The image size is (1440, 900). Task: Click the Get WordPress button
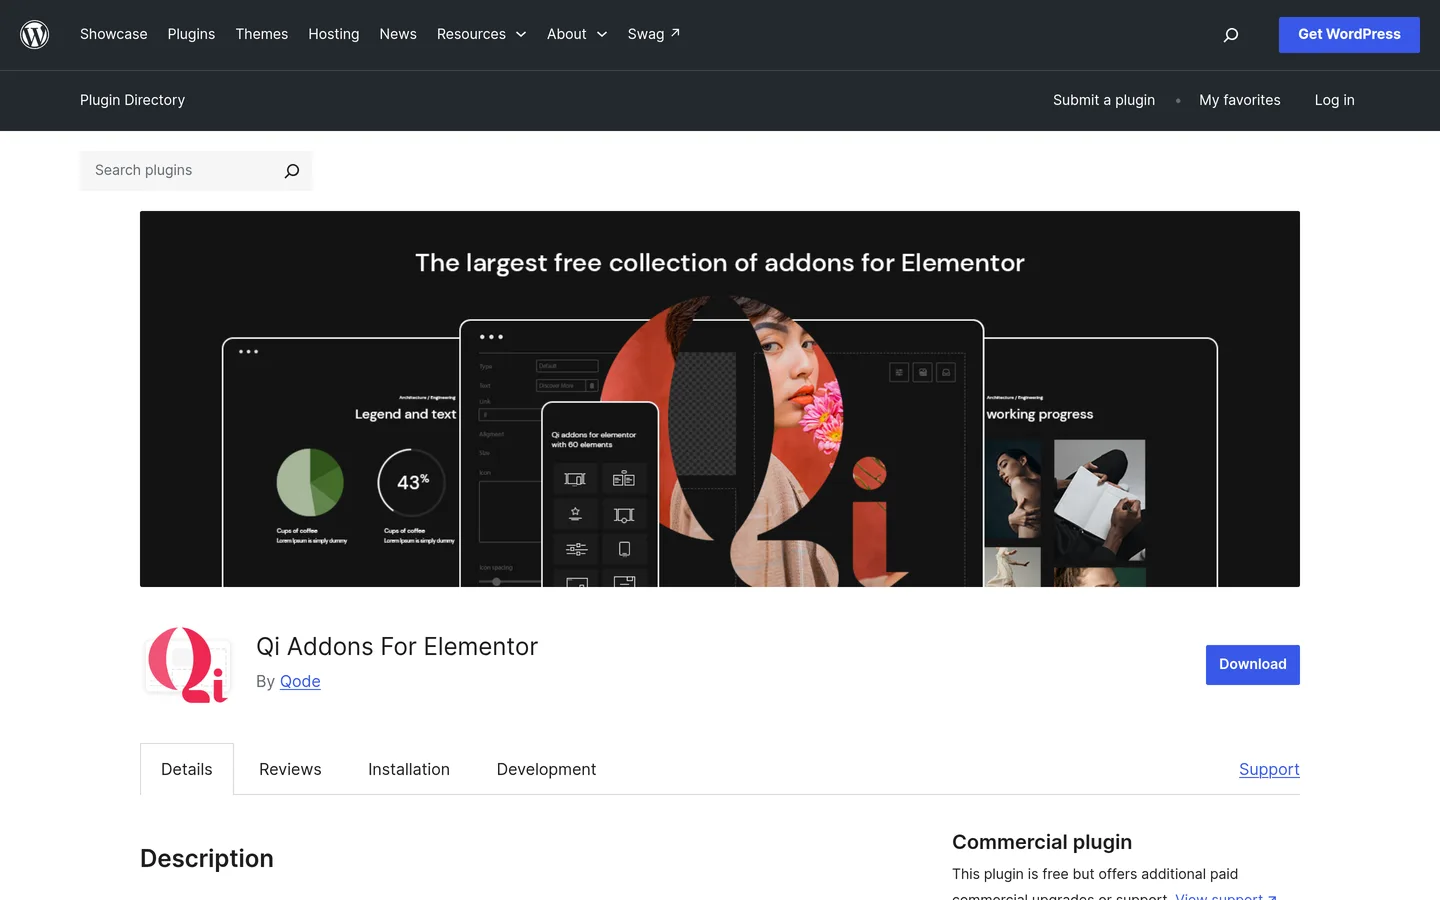coord(1349,35)
